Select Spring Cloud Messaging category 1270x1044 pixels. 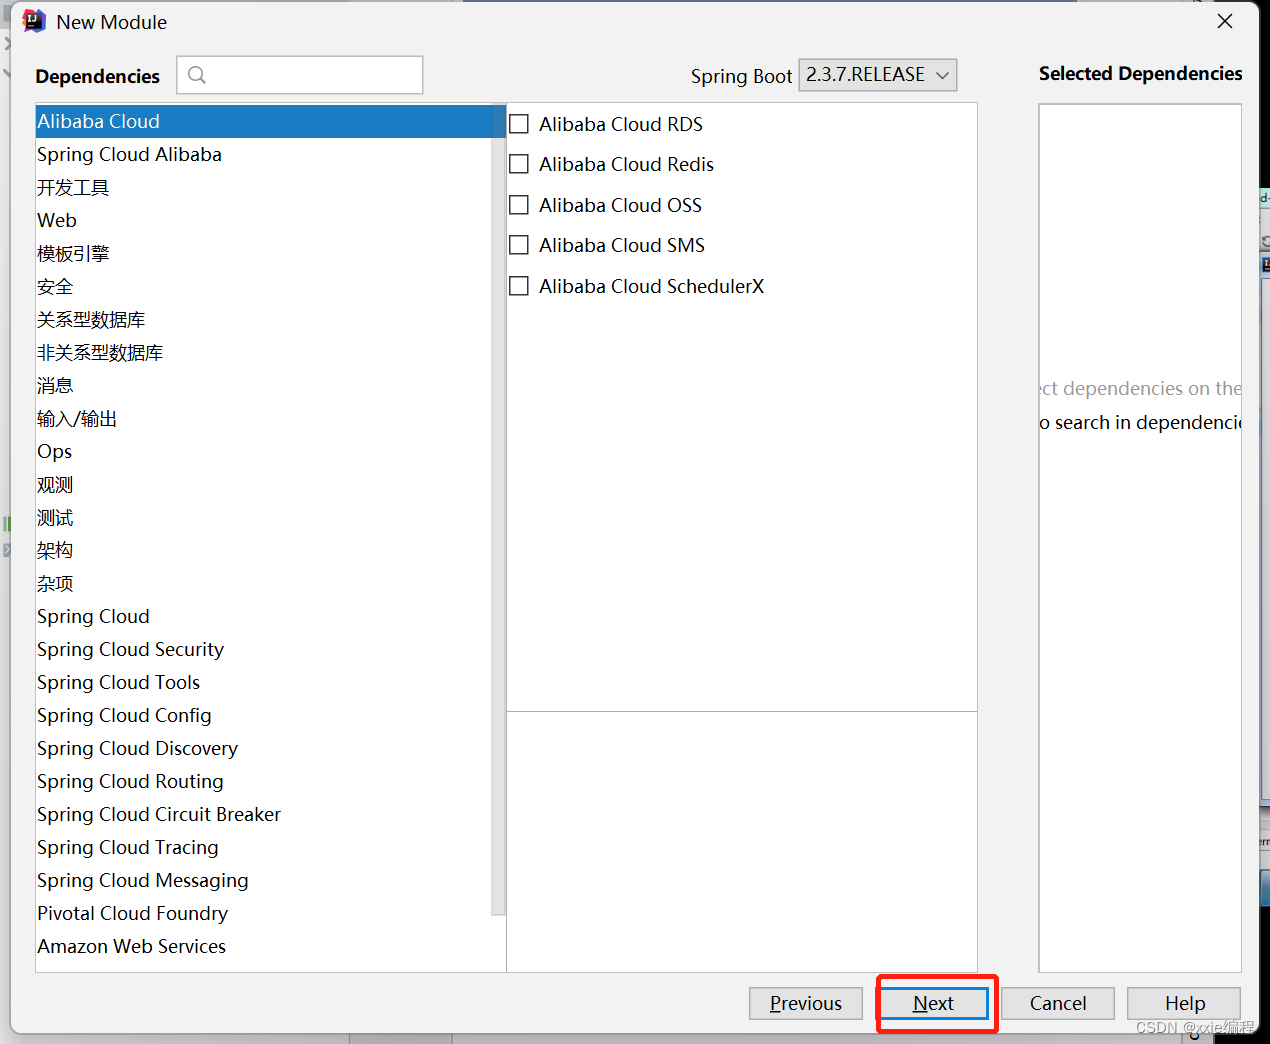(264, 880)
